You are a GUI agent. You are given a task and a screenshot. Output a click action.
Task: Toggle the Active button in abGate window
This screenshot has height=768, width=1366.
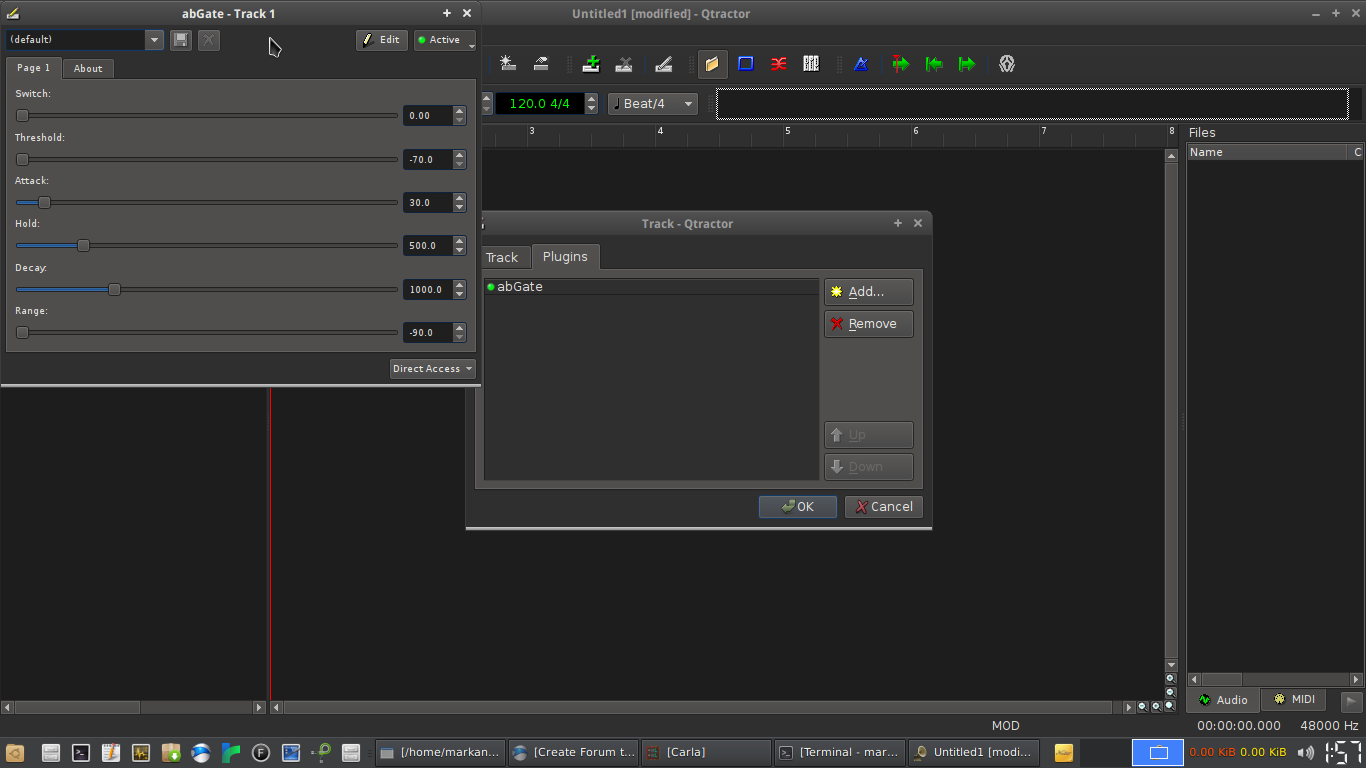444,40
